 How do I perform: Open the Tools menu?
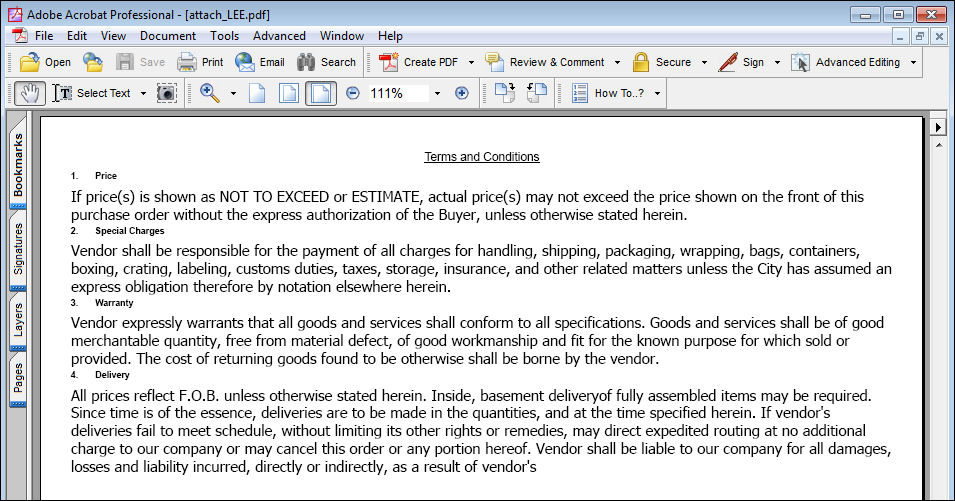[225, 36]
